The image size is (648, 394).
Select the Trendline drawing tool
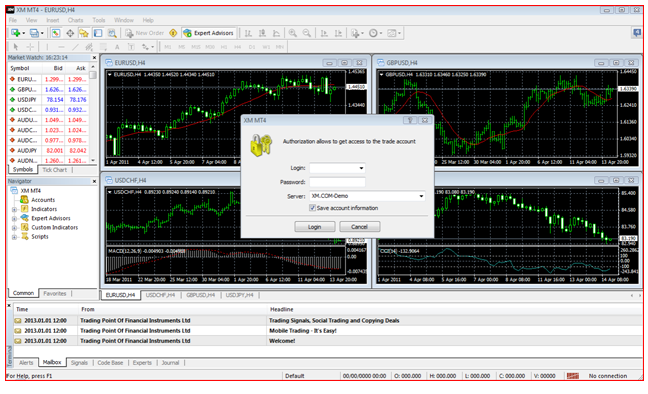click(x=75, y=47)
